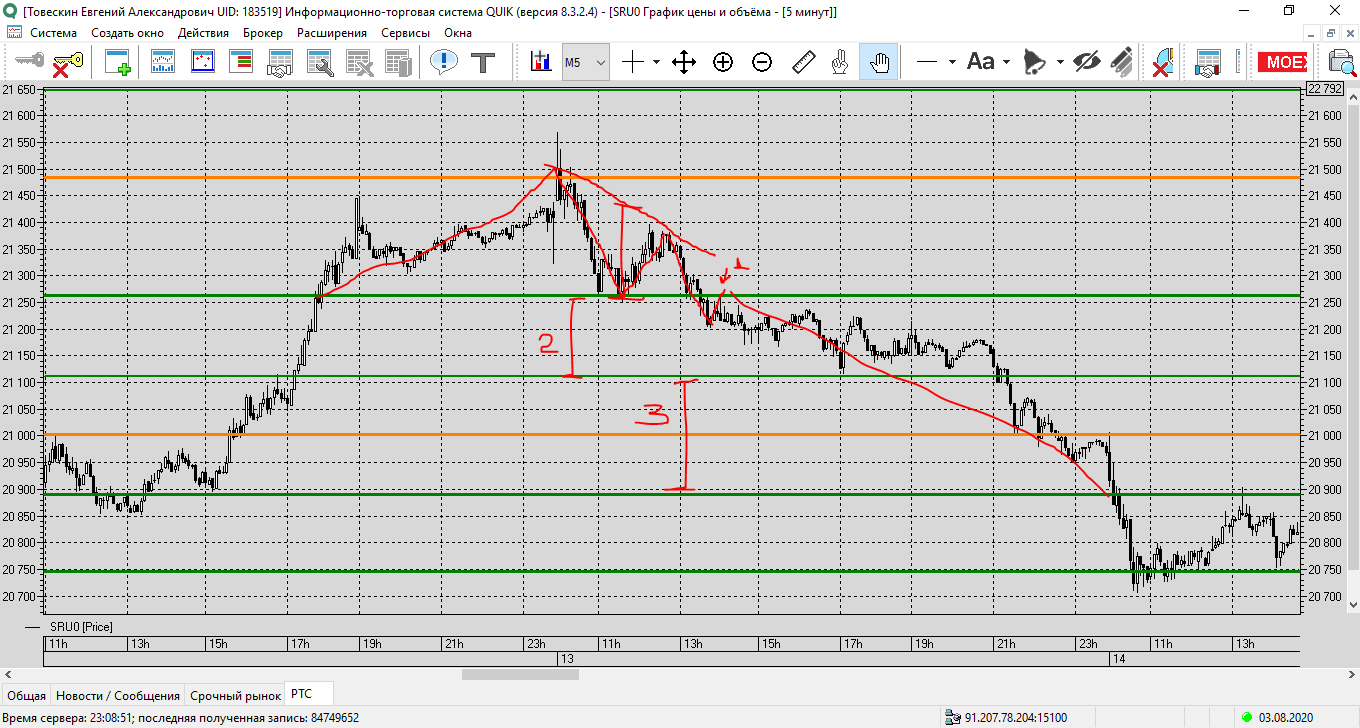This screenshot has height=728, width=1360.
Task: Open the M5 timeframe dropdown
Action: pos(585,62)
